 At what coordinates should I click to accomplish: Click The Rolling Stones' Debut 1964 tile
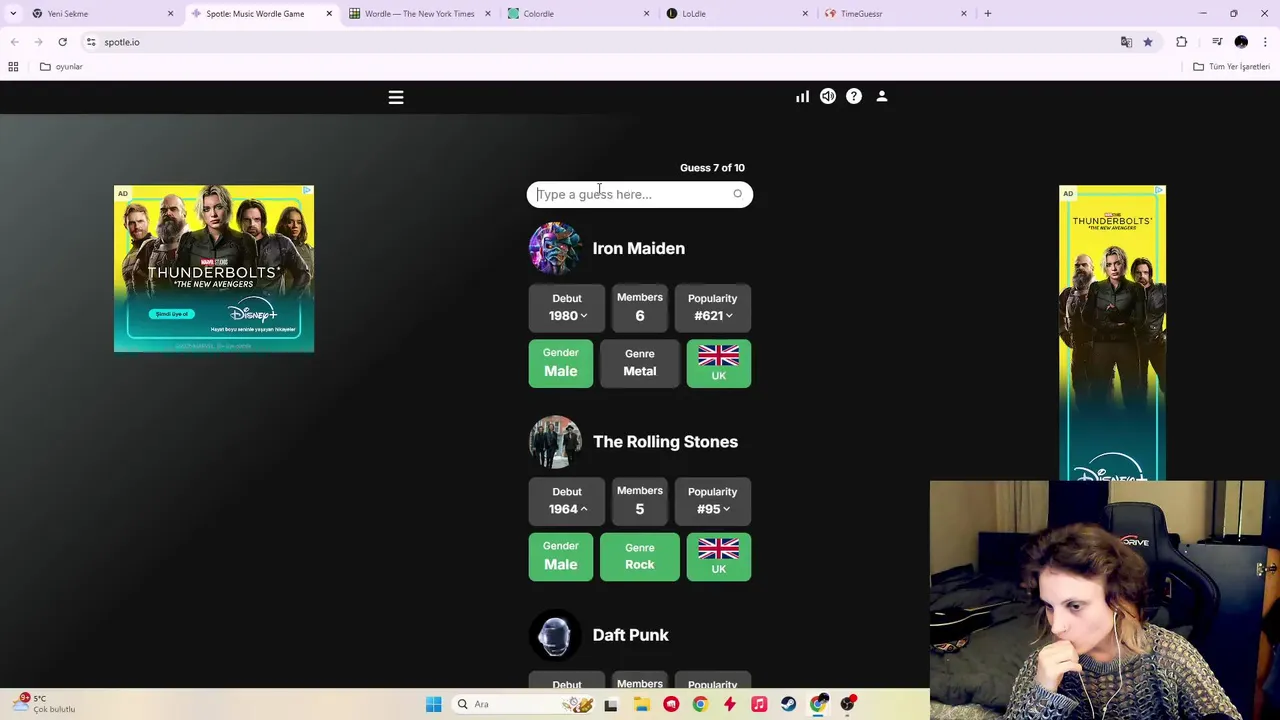pyautogui.click(x=567, y=500)
